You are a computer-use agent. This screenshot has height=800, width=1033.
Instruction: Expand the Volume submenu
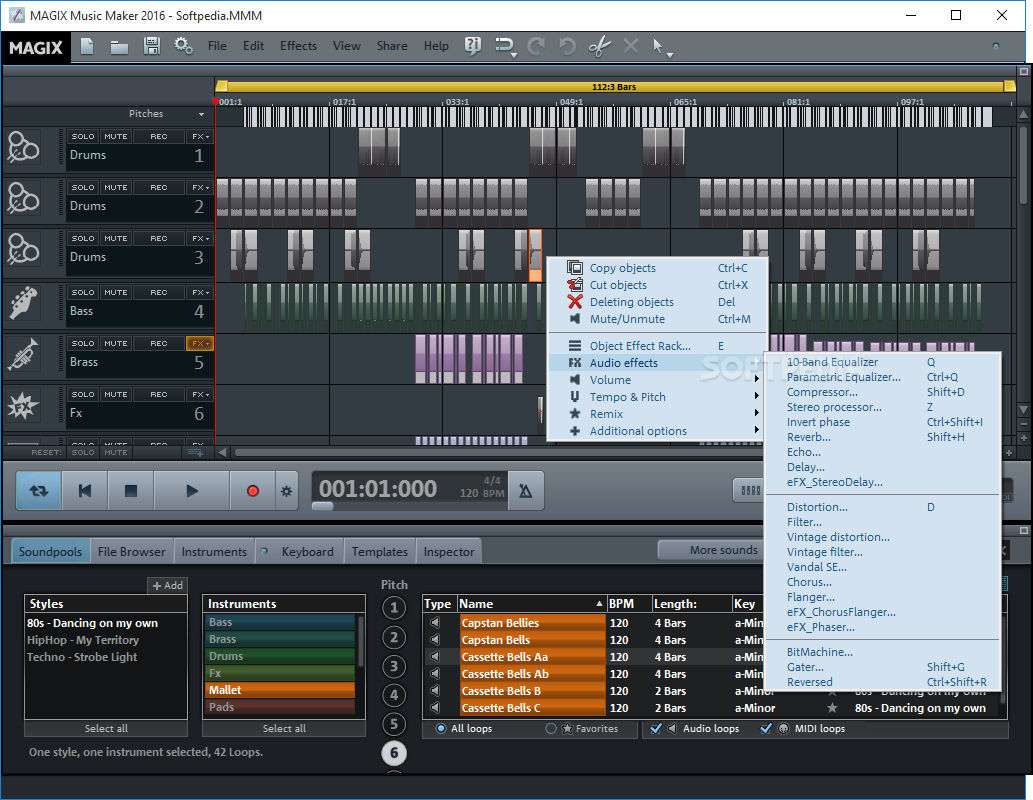click(x=659, y=380)
